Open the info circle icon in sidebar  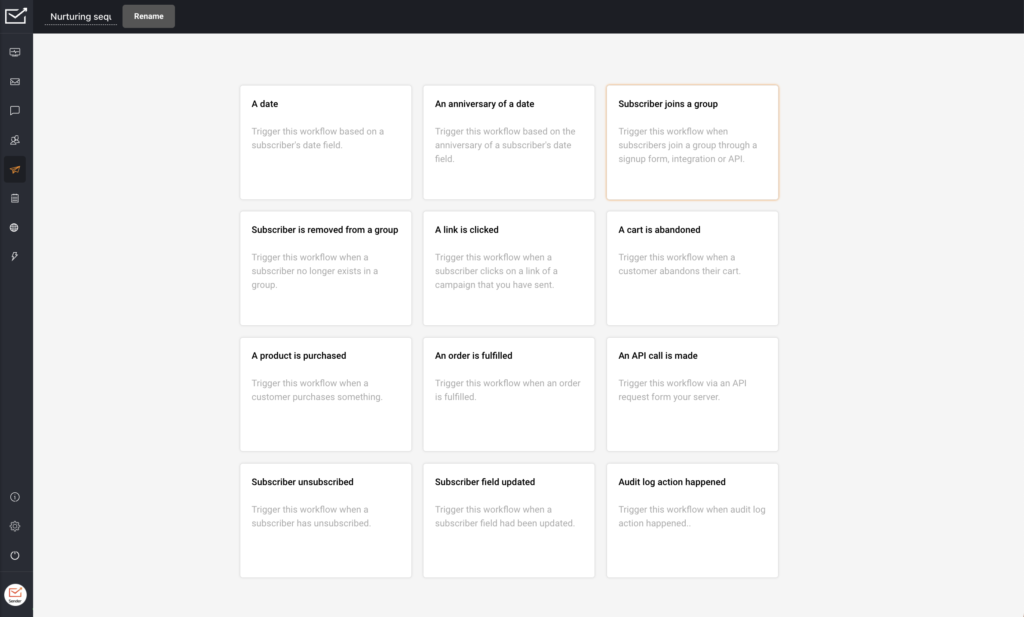coord(15,497)
